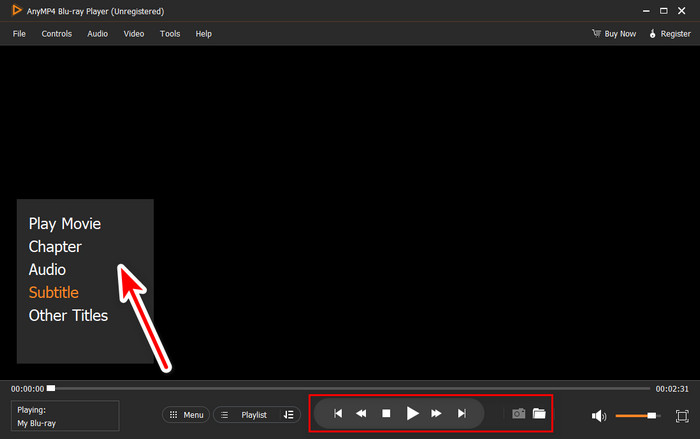Stop playback with the square button
The height and width of the screenshot is (439, 700).
tap(386, 414)
